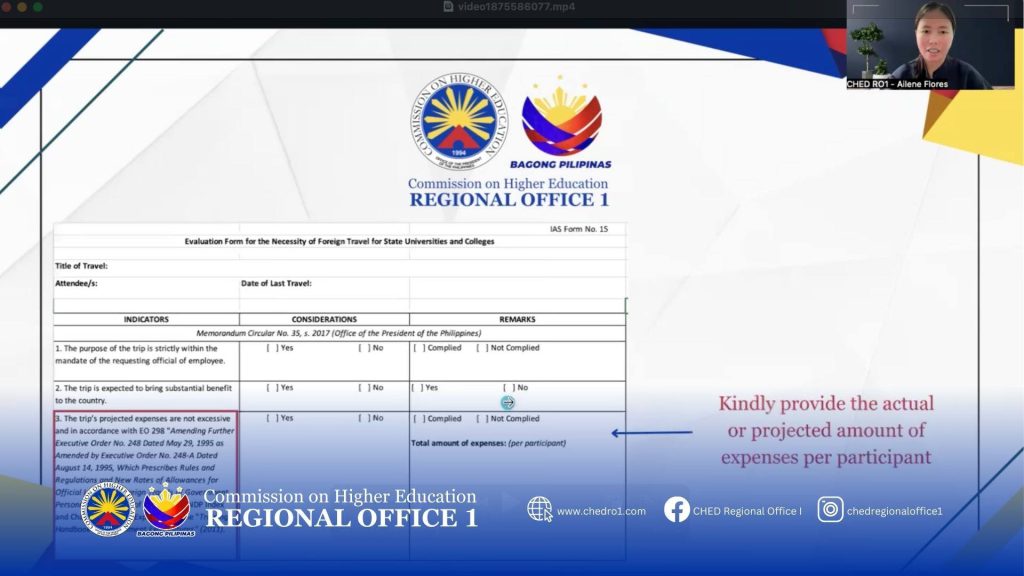Tick No under Remarks for the substantial benefit row

(509, 388)
